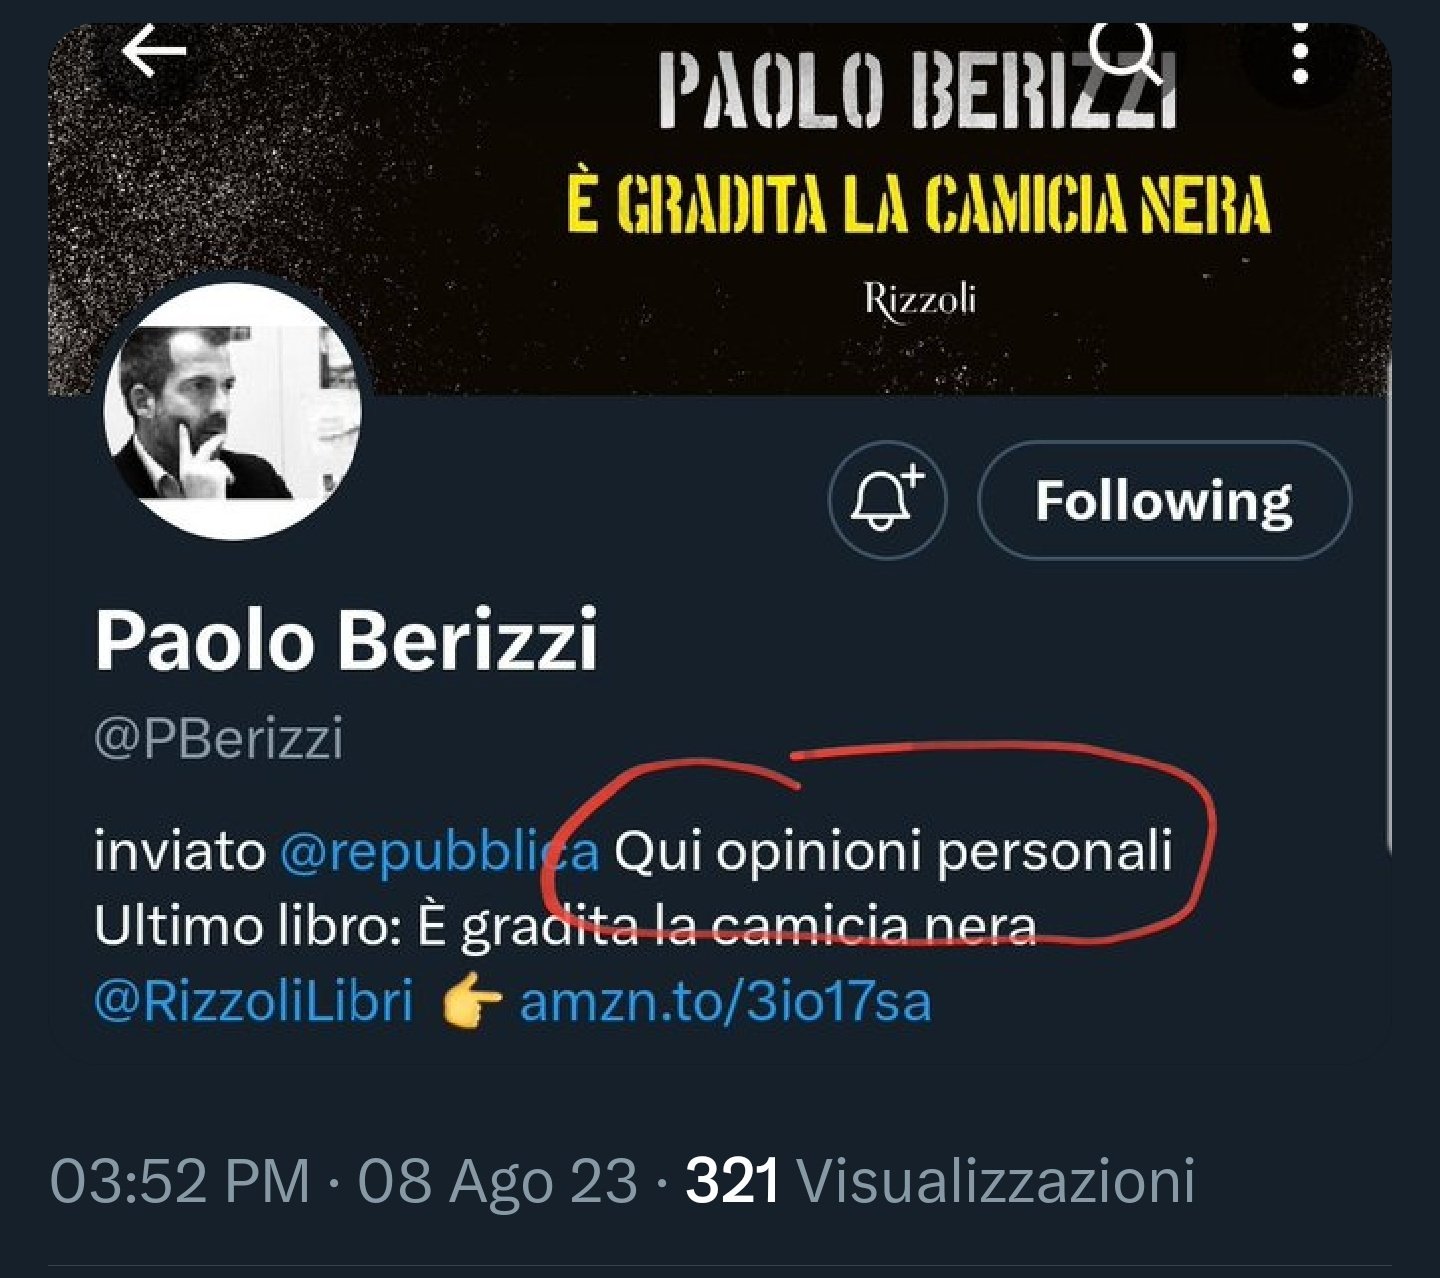View the 321 Visualizzazioni count

[940, 1180]
